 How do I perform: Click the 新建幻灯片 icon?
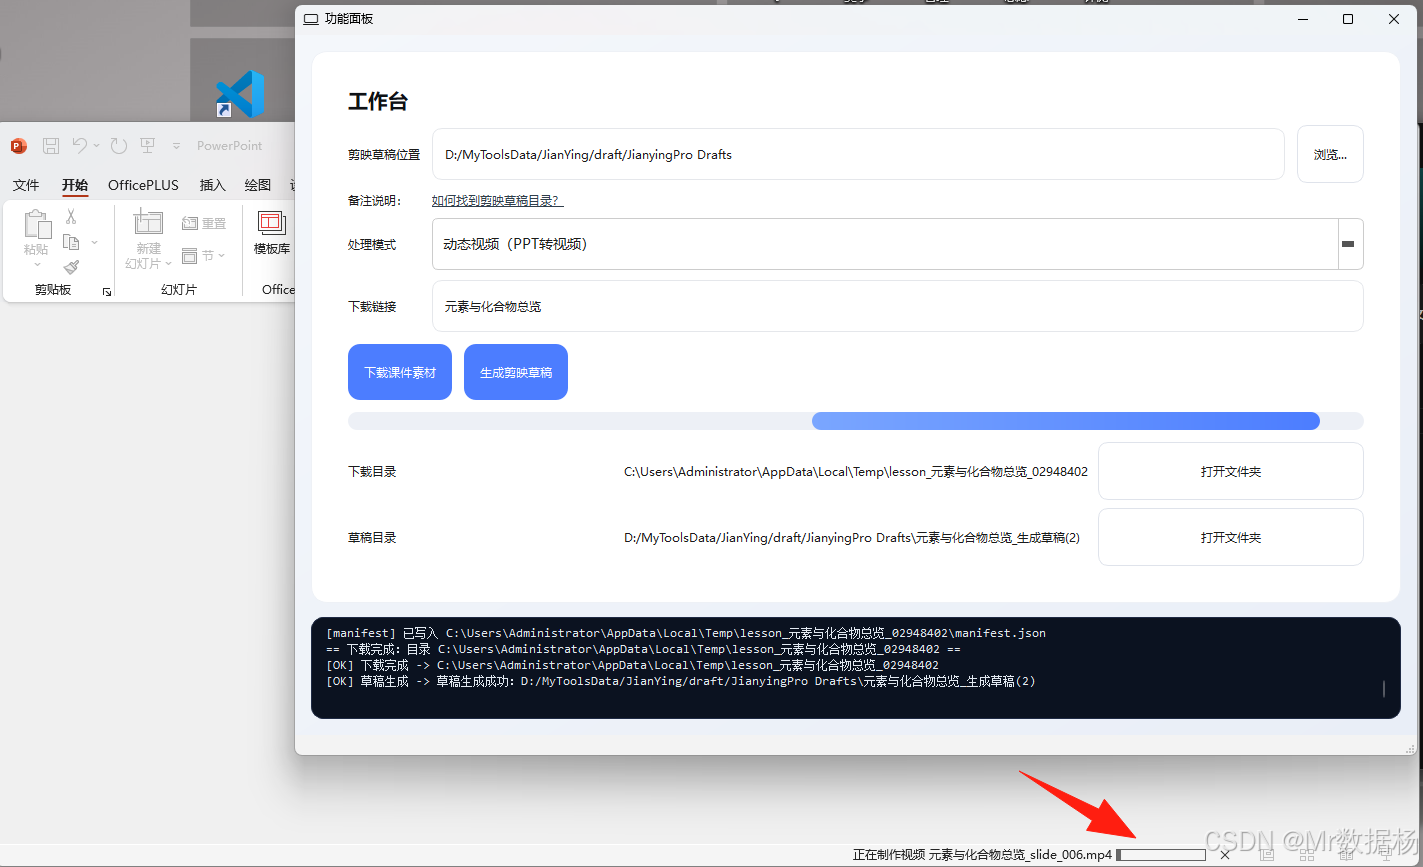click(148, 222)
